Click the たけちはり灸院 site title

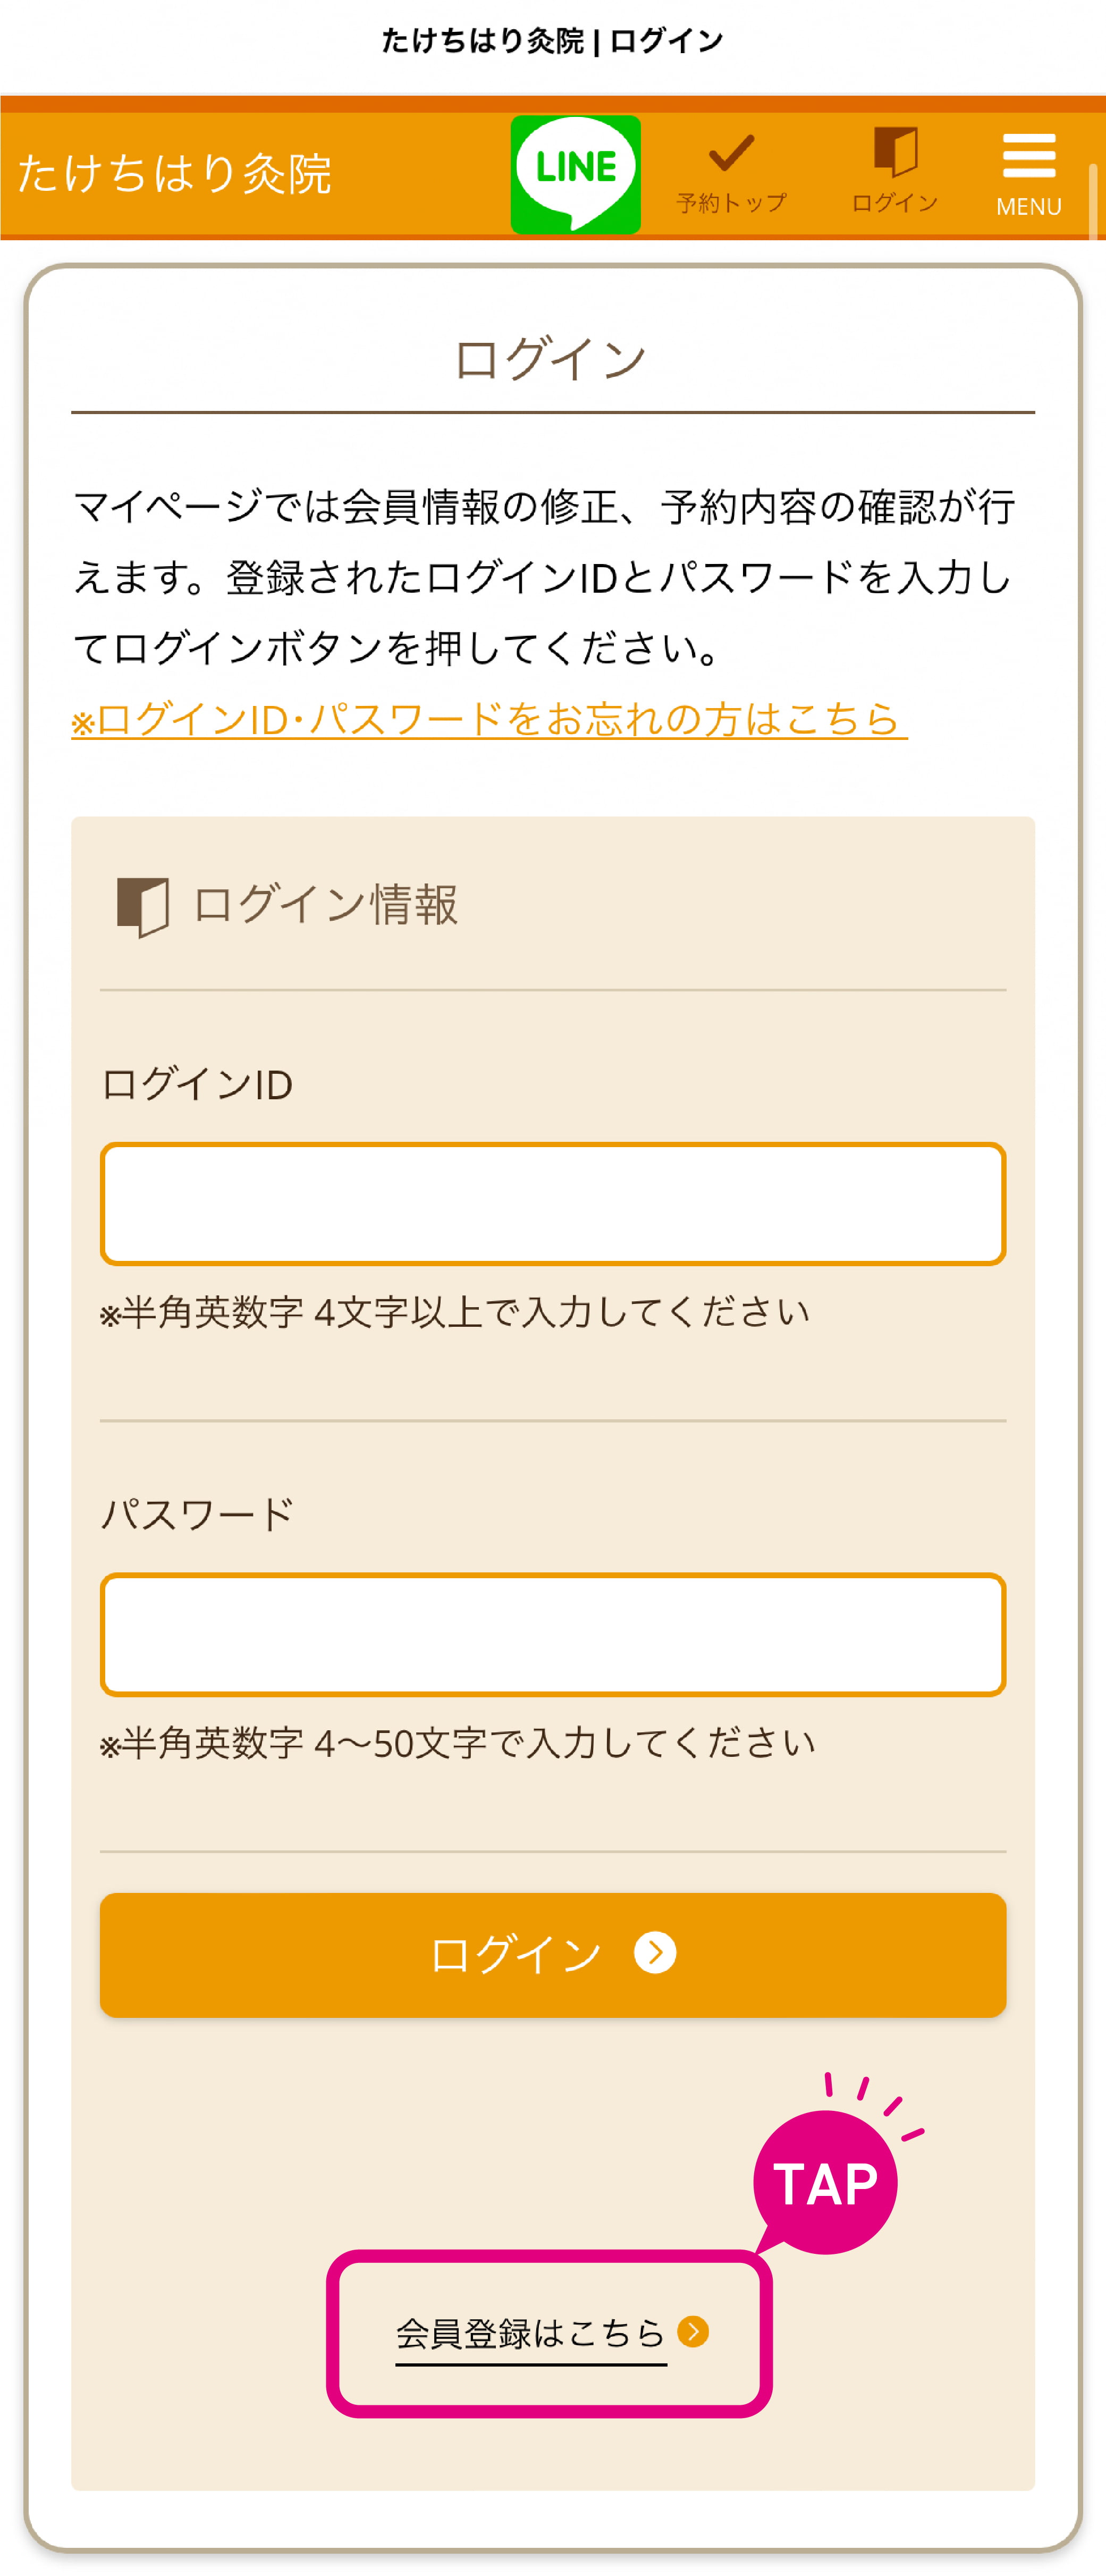coord(175,174)
